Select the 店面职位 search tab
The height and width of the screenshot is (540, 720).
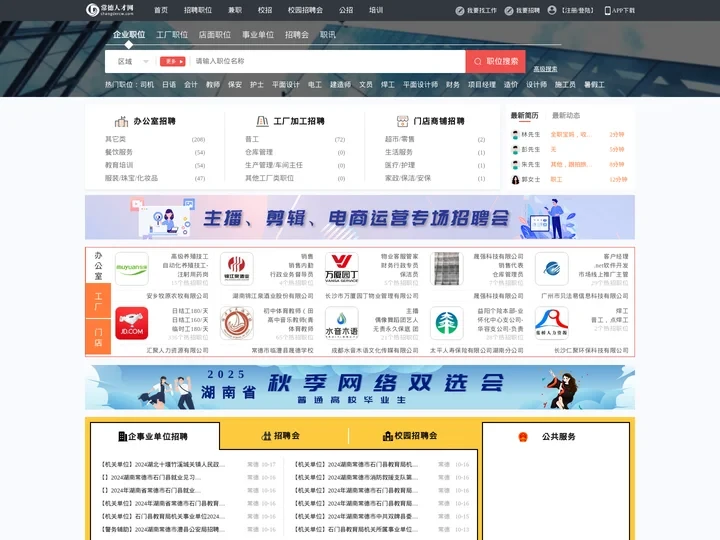[215, 34]
